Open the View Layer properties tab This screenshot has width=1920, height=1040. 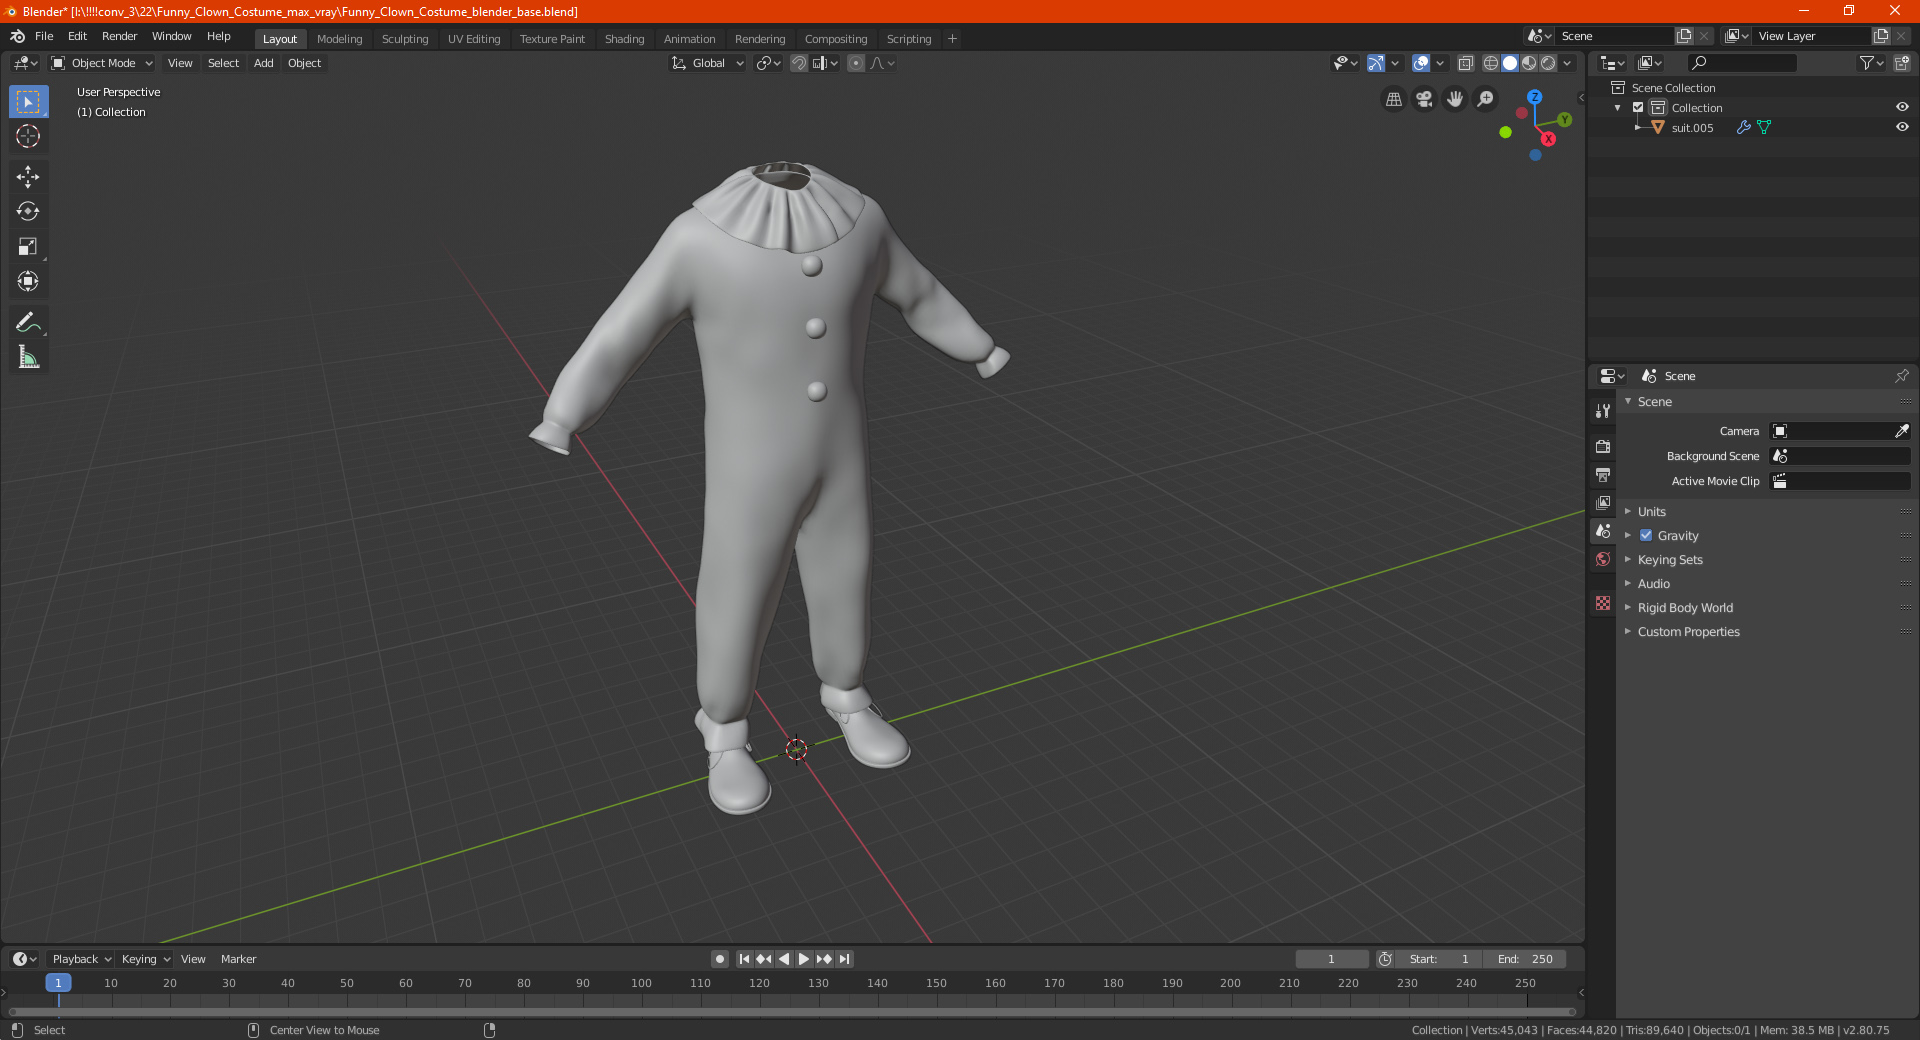point(1603,502)
